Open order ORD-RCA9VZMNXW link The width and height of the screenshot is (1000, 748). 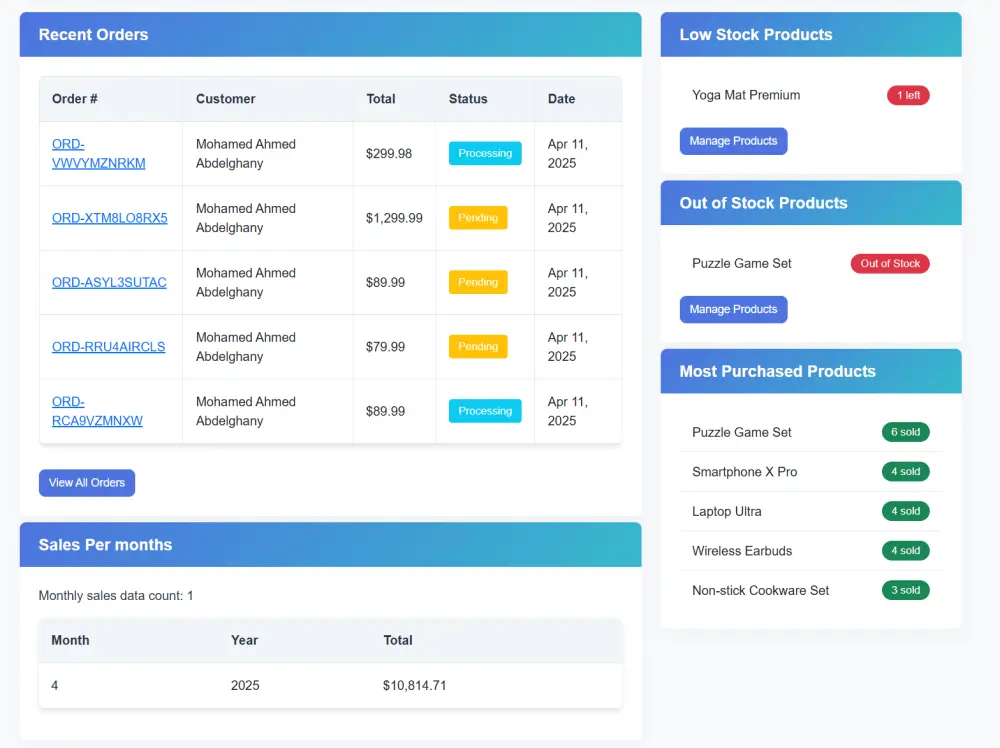coord(97,411)
